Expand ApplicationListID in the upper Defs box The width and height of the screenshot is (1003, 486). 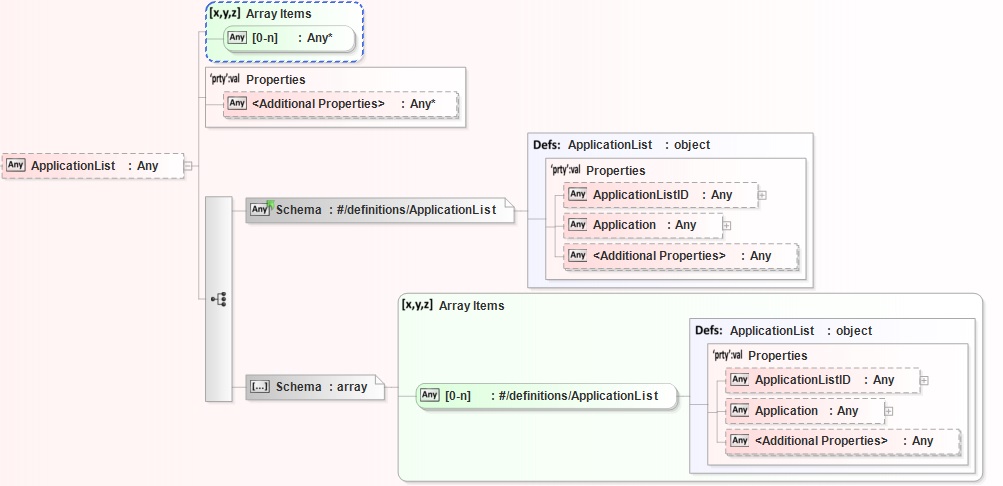click(x=762, y=195)
